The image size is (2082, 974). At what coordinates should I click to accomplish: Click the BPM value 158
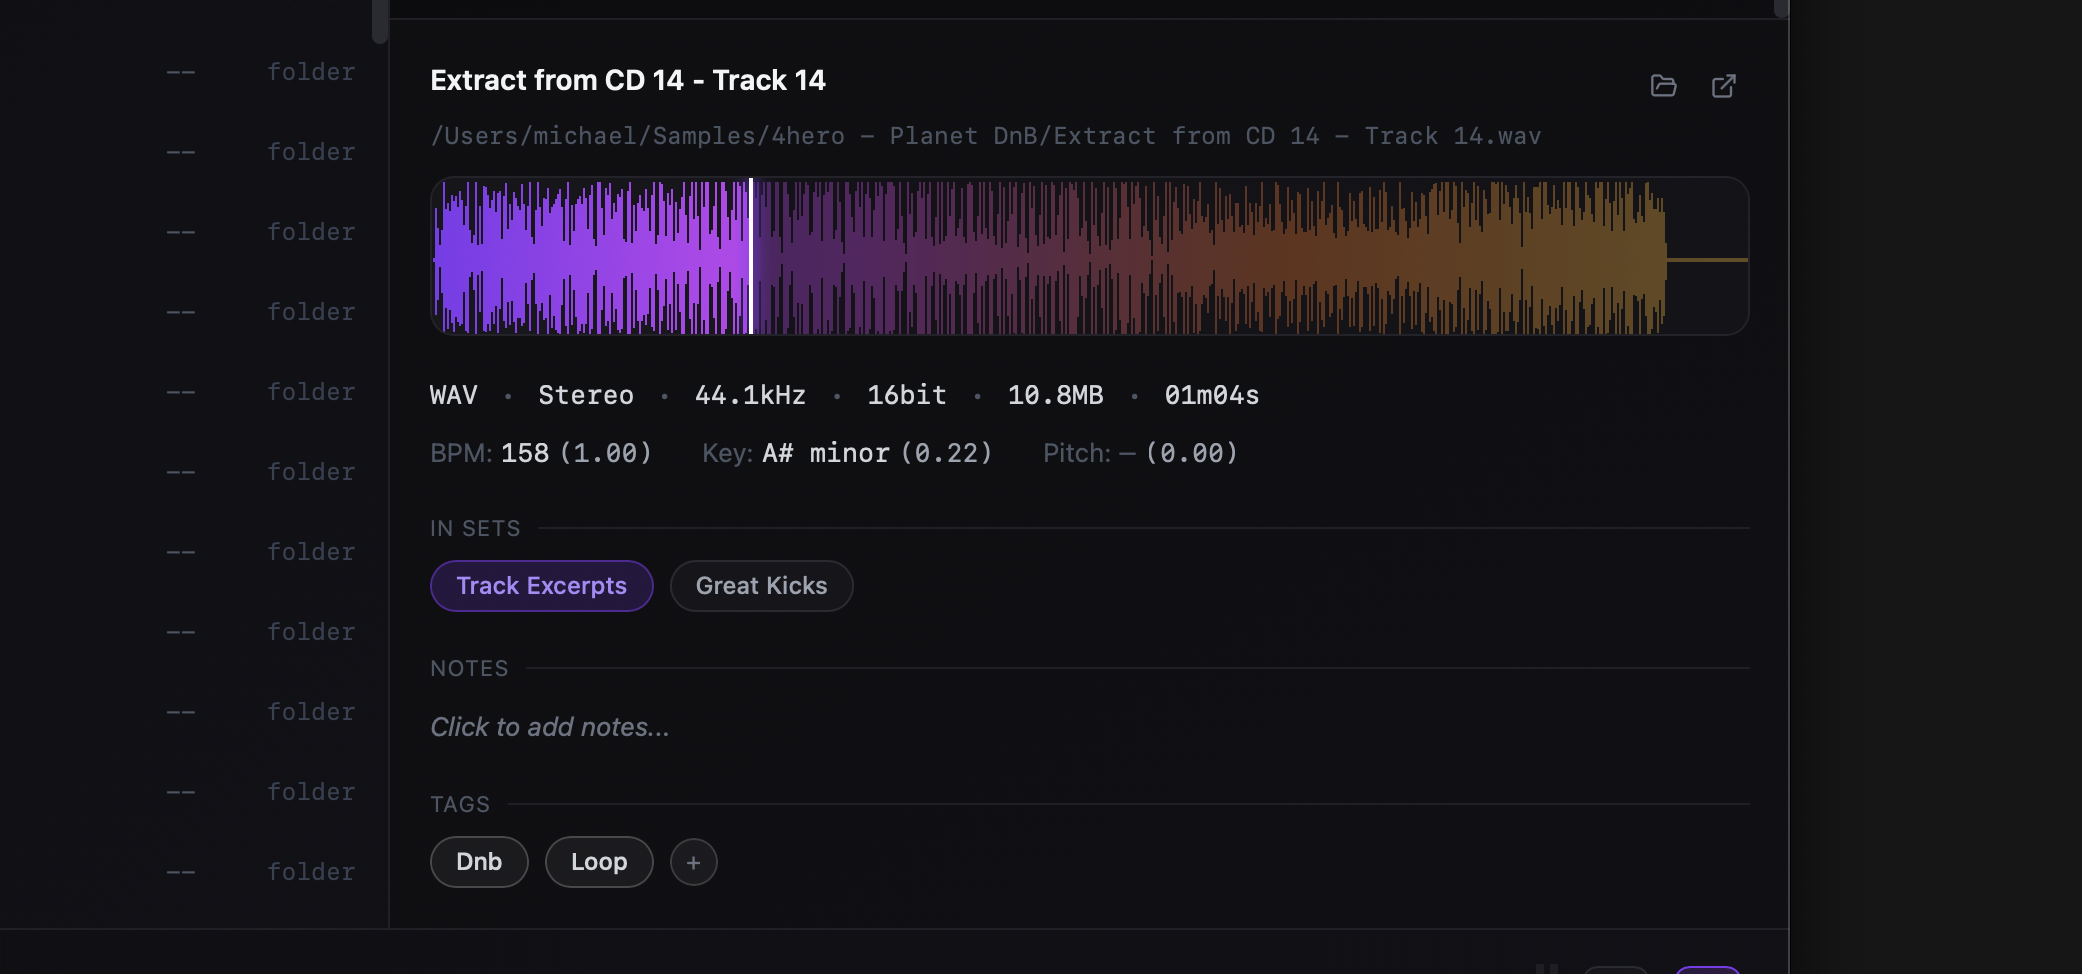[x=525, y=453]
